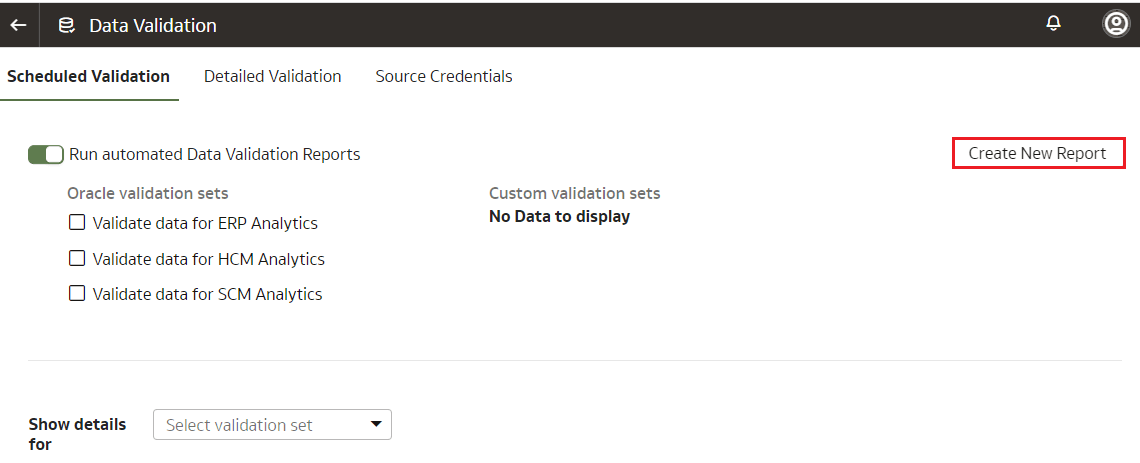Click the Show details for label
This screenshot has height=463, width=1140.
click(77, 433)
